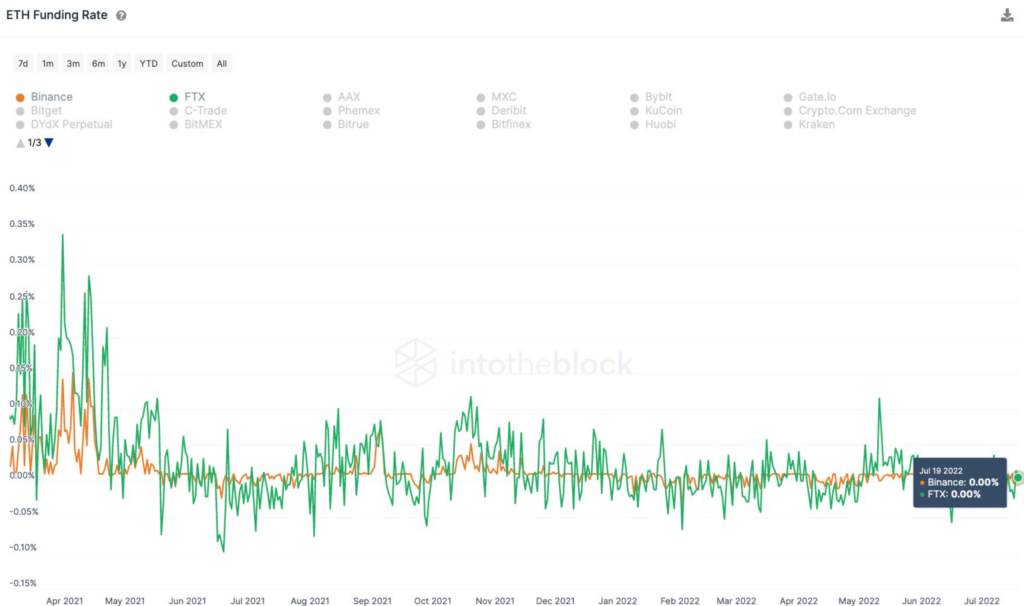Go to previous legend page arrow
Image resolution: width=1024 pixels, height=606 pixels.
tap(20, 142)
